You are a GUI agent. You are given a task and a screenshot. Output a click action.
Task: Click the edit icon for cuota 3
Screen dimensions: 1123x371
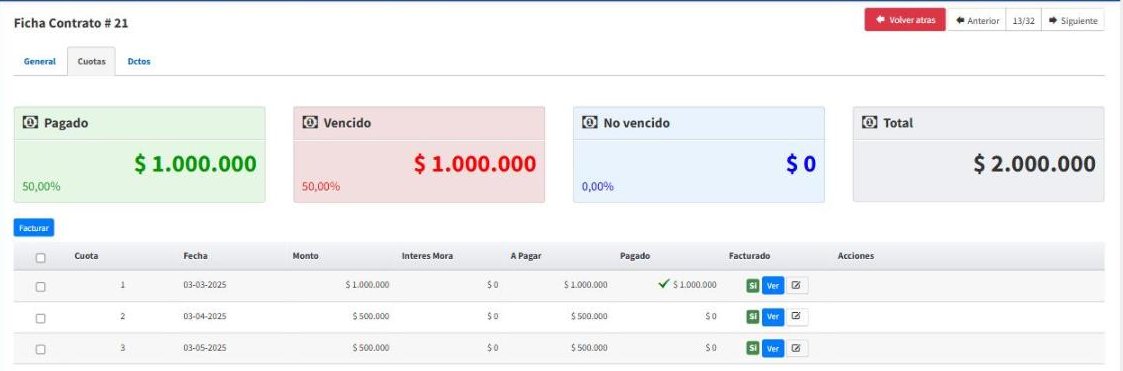pyautogui.click(x=796, y=348)
